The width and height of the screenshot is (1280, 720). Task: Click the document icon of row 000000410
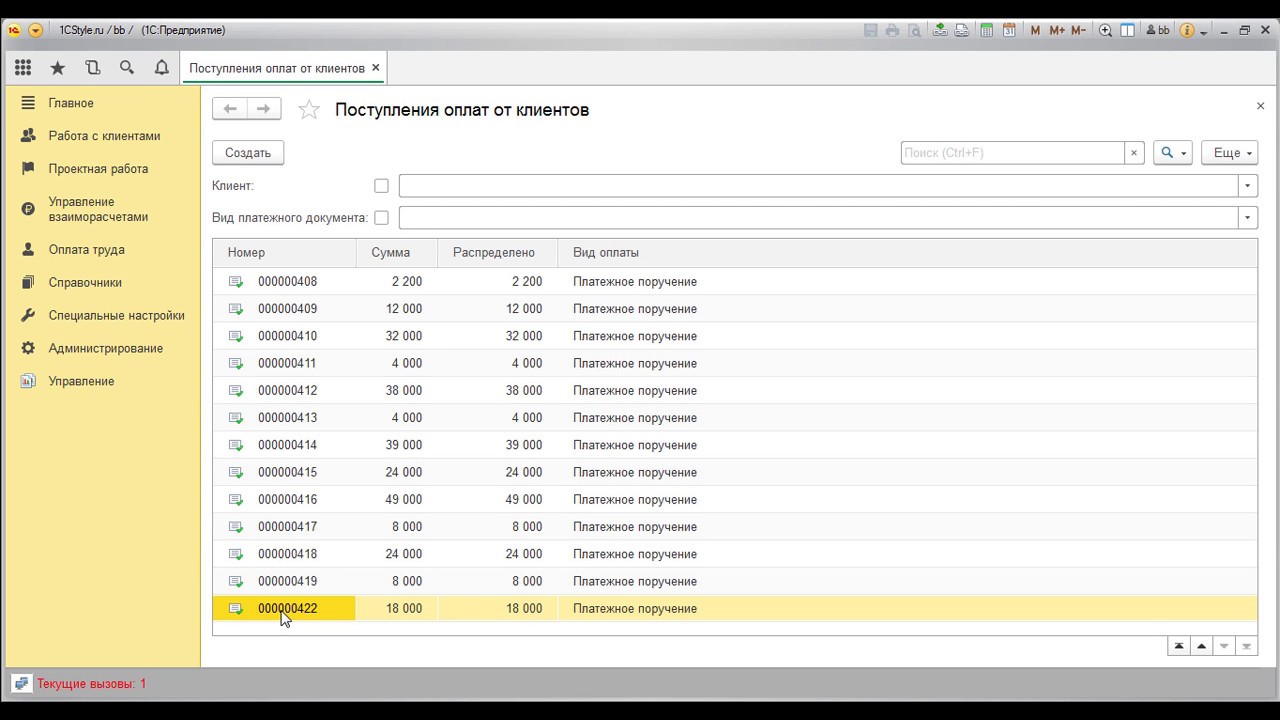point(236,336)
